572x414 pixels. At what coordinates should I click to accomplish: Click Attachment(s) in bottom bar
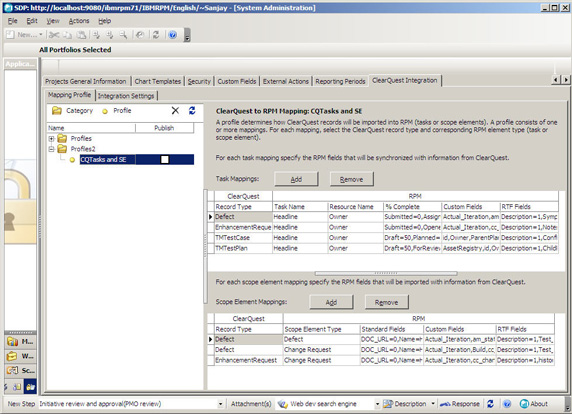251,404
